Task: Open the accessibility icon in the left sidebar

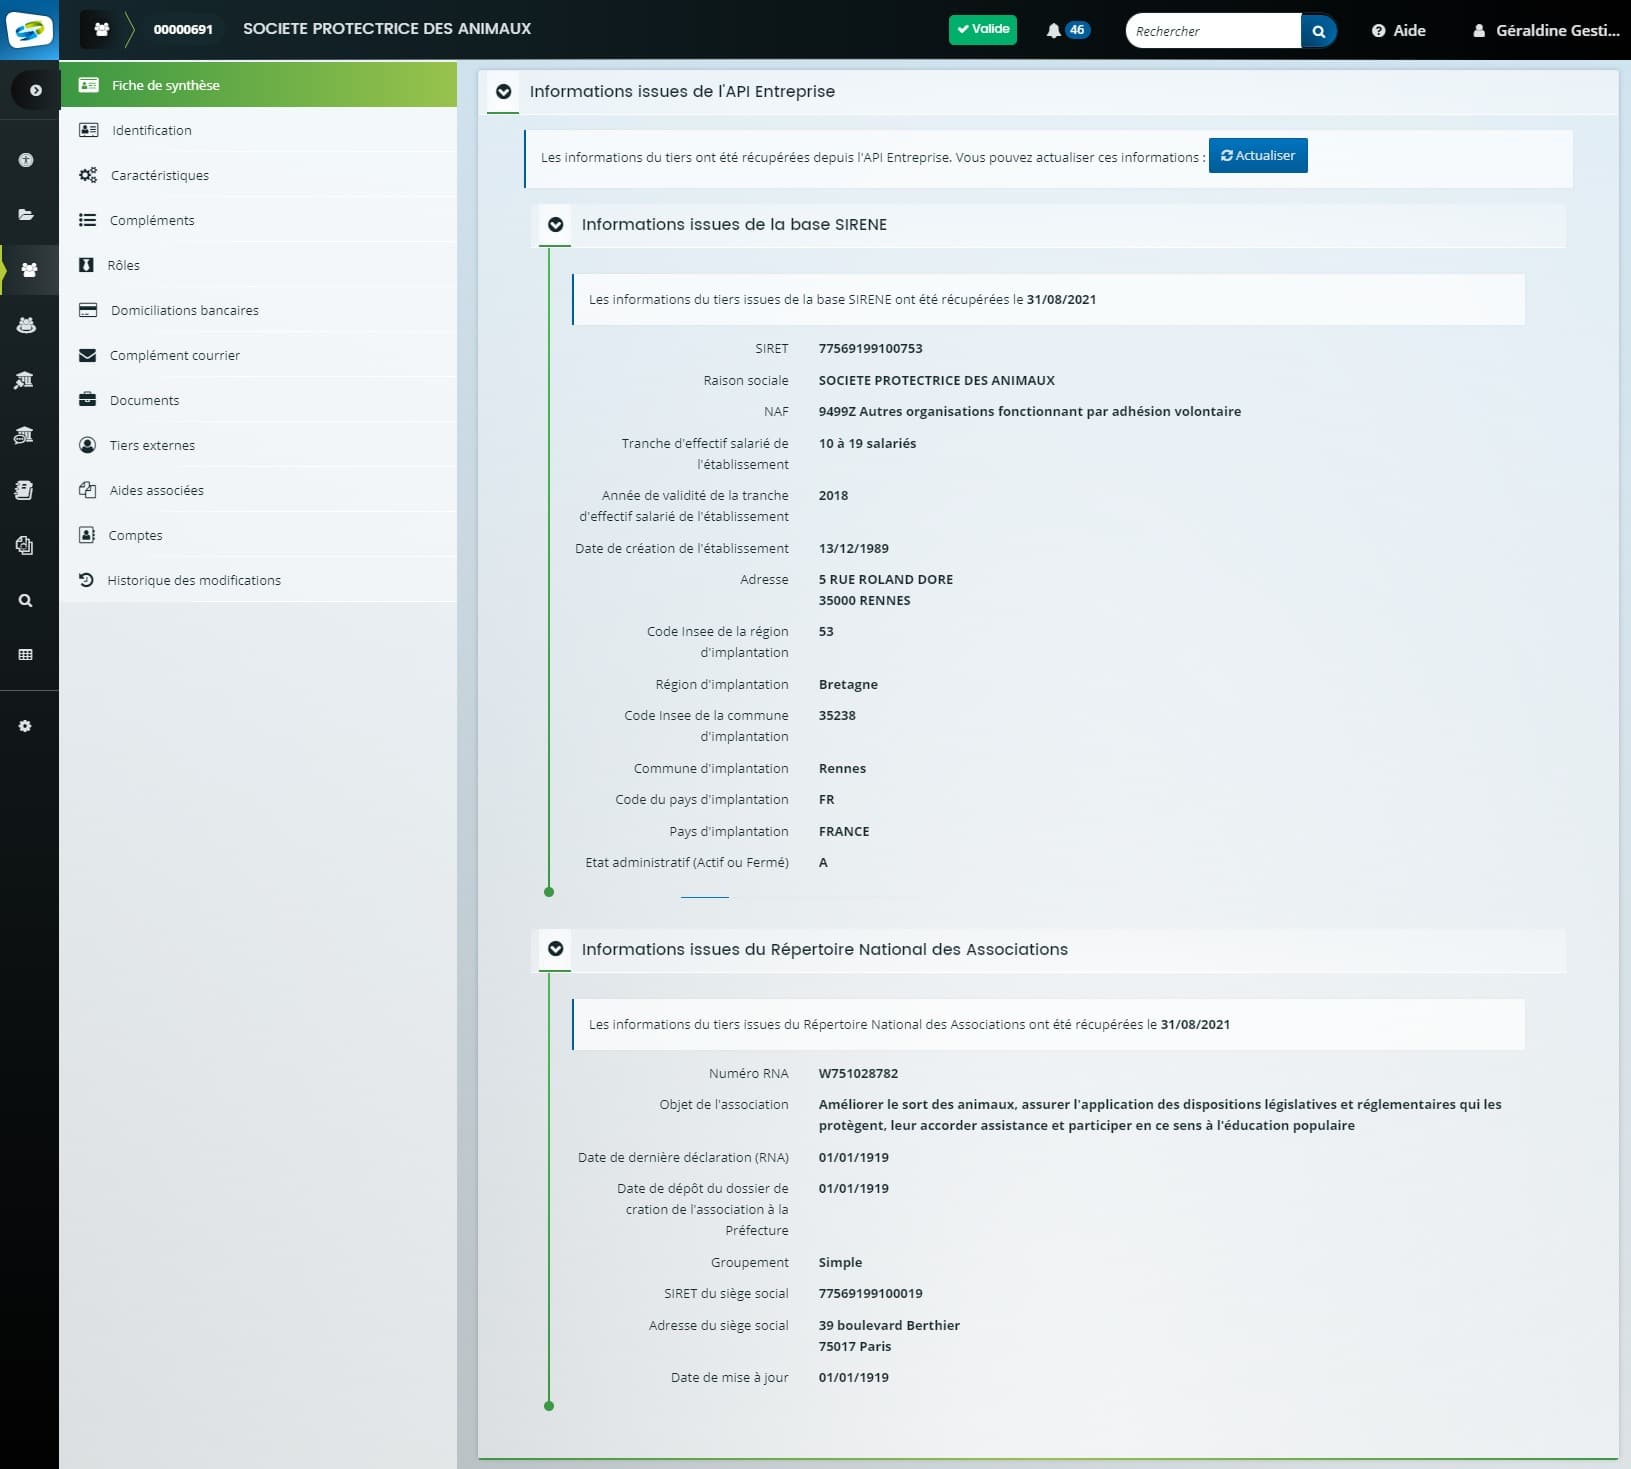Action: [x=26, y=160]
